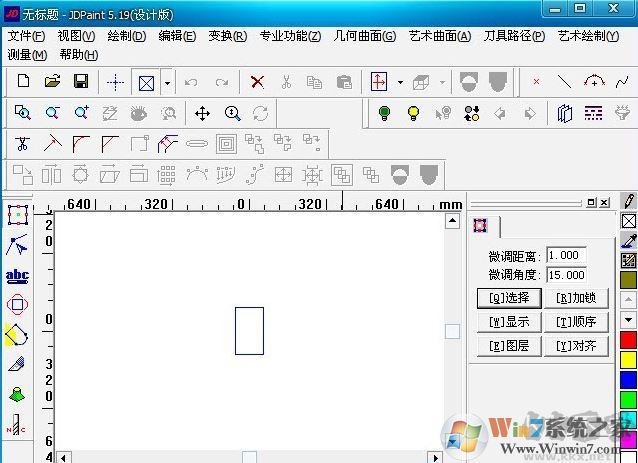Select the curve spline drawing tool
Image resolution: width=638 pixels, height=463 pixels.
pyautogui.click(x=622, y=82)
